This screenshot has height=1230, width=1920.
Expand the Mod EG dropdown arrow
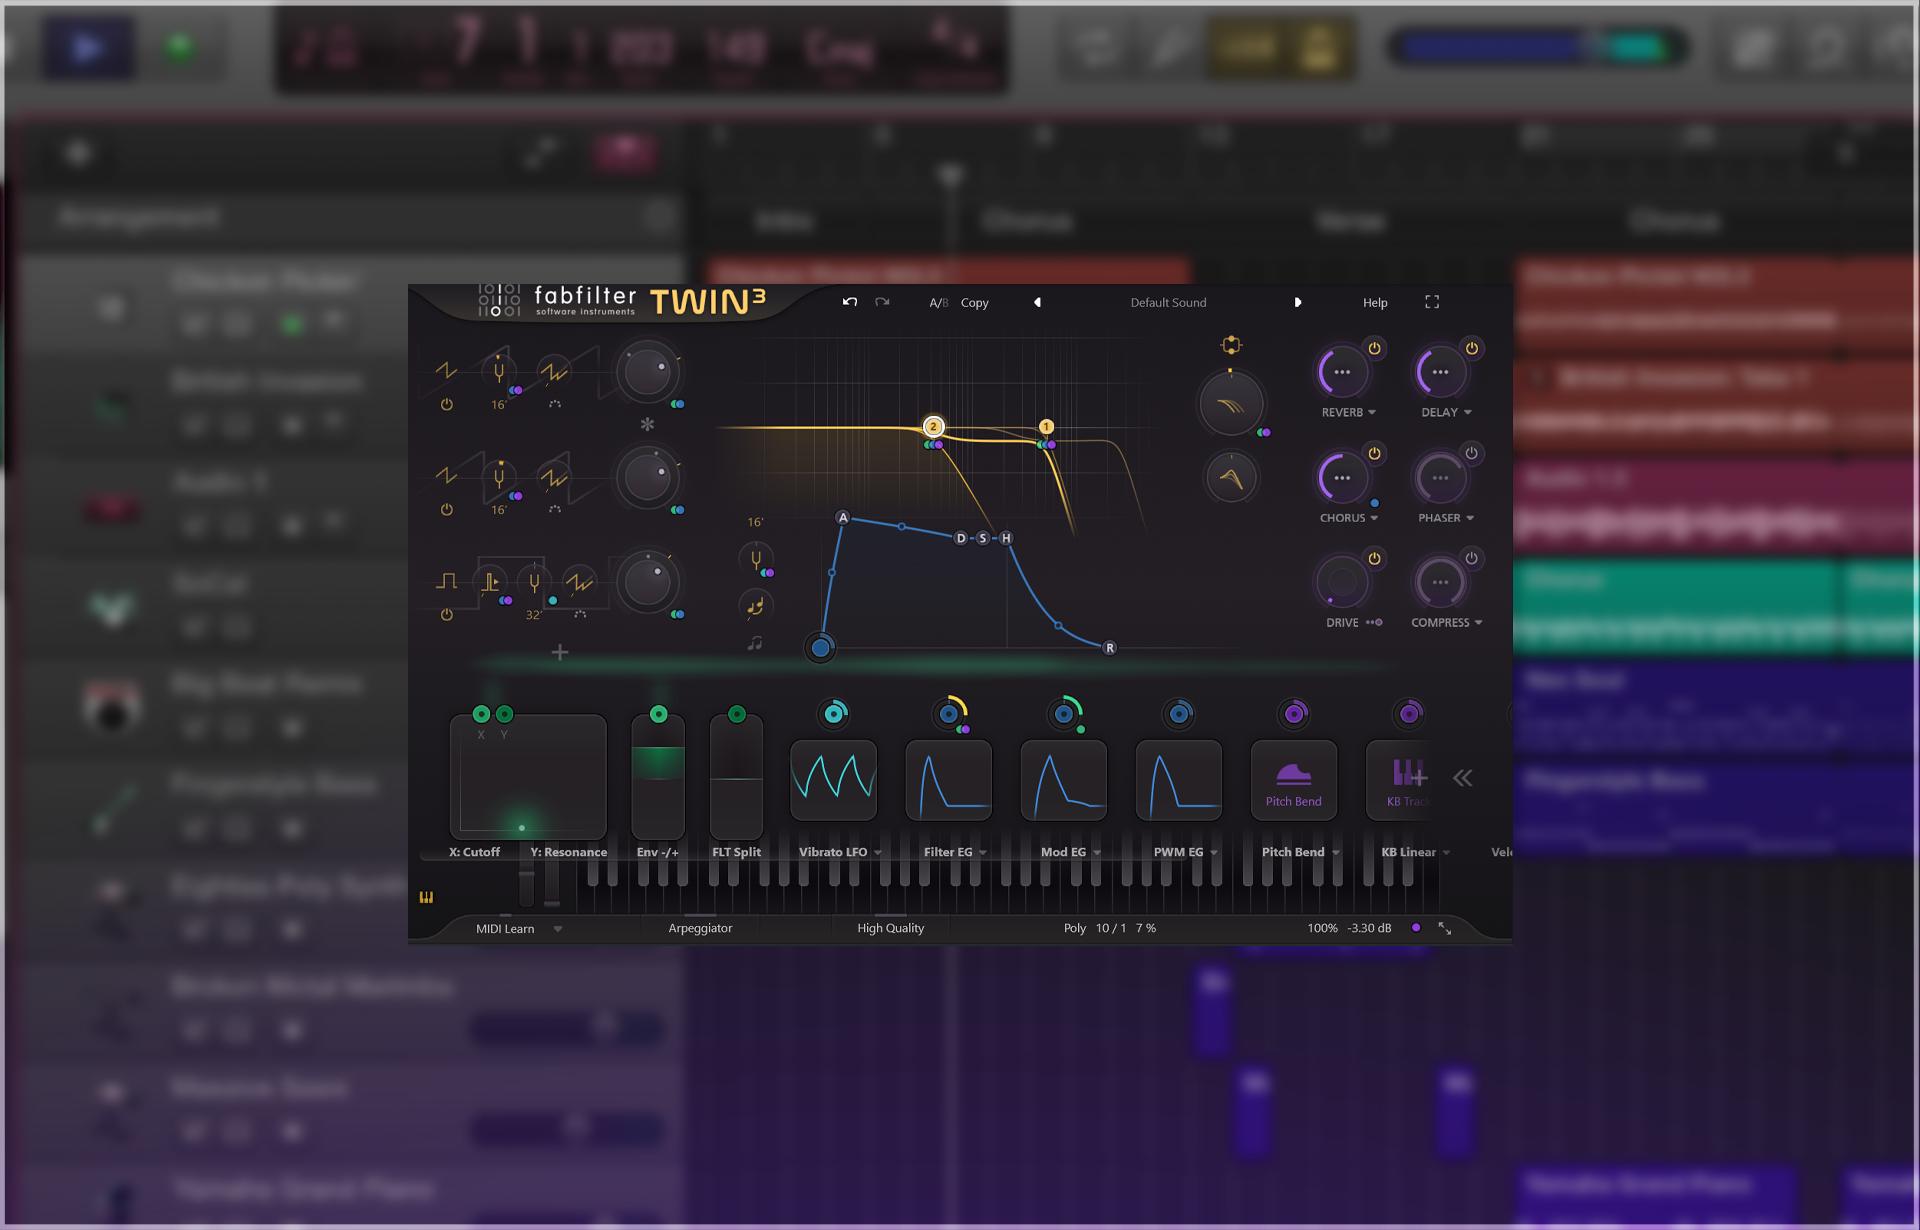coord(1097,853)
